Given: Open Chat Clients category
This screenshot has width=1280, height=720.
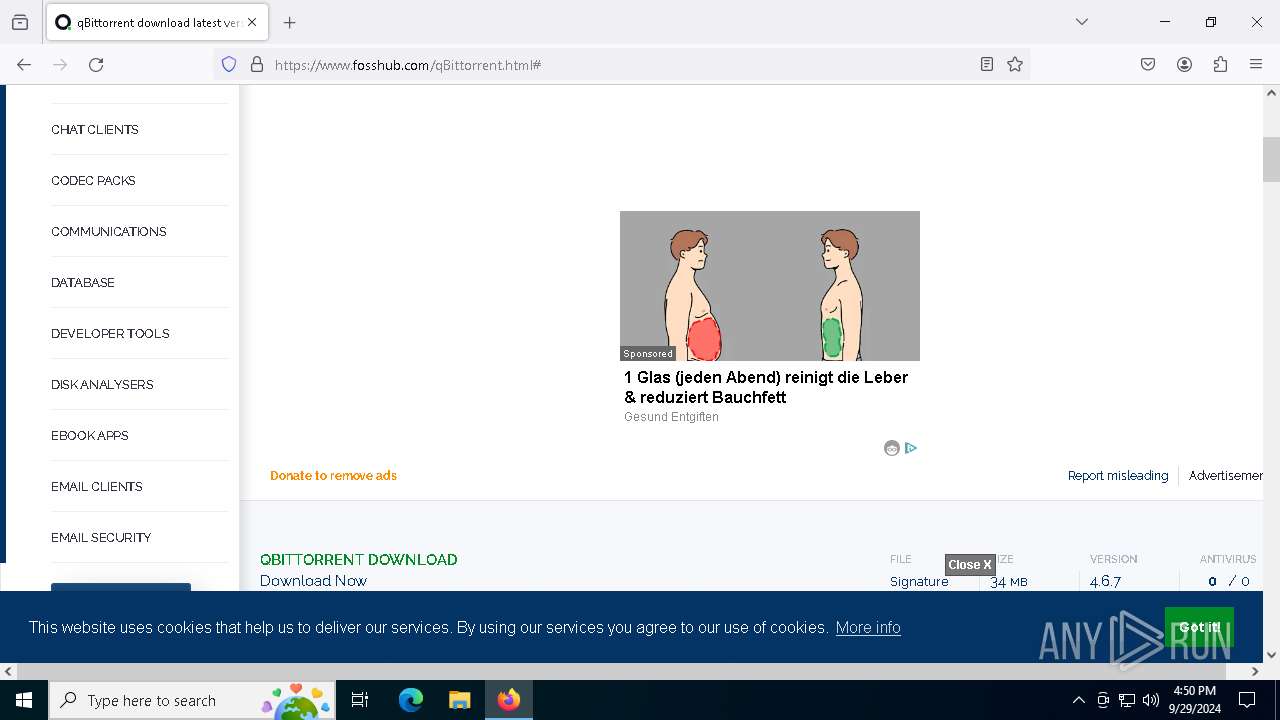Looking at the screenshot, I should tap(95, 130).
